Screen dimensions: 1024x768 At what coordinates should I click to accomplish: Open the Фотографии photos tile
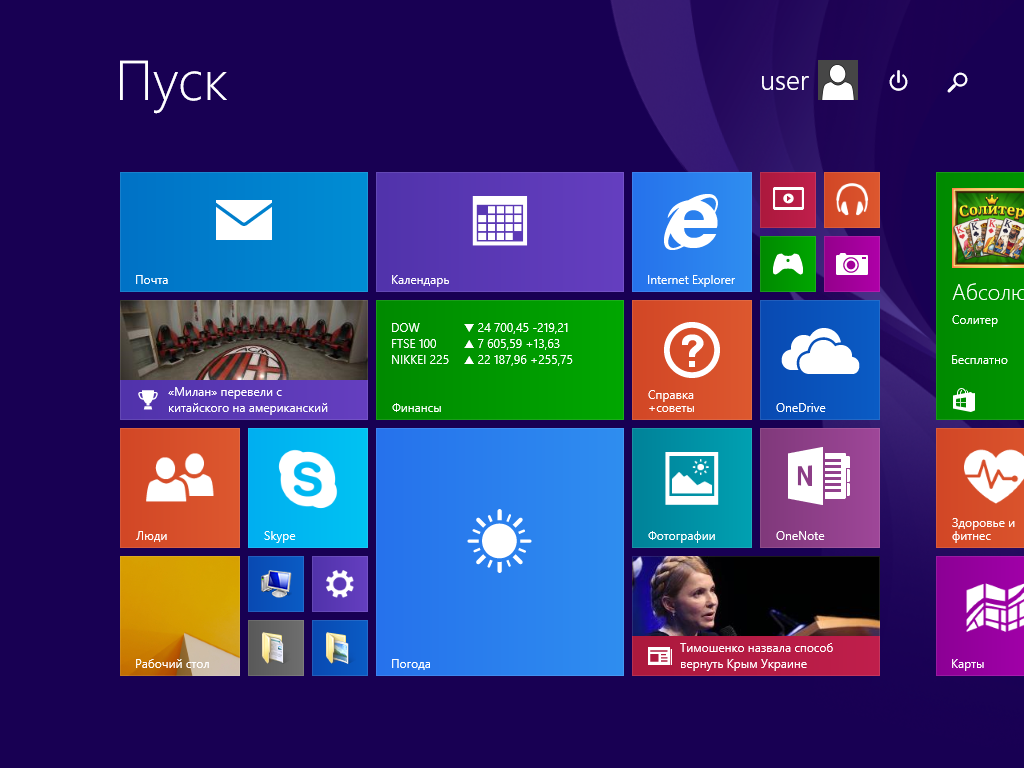click(692, 488)
